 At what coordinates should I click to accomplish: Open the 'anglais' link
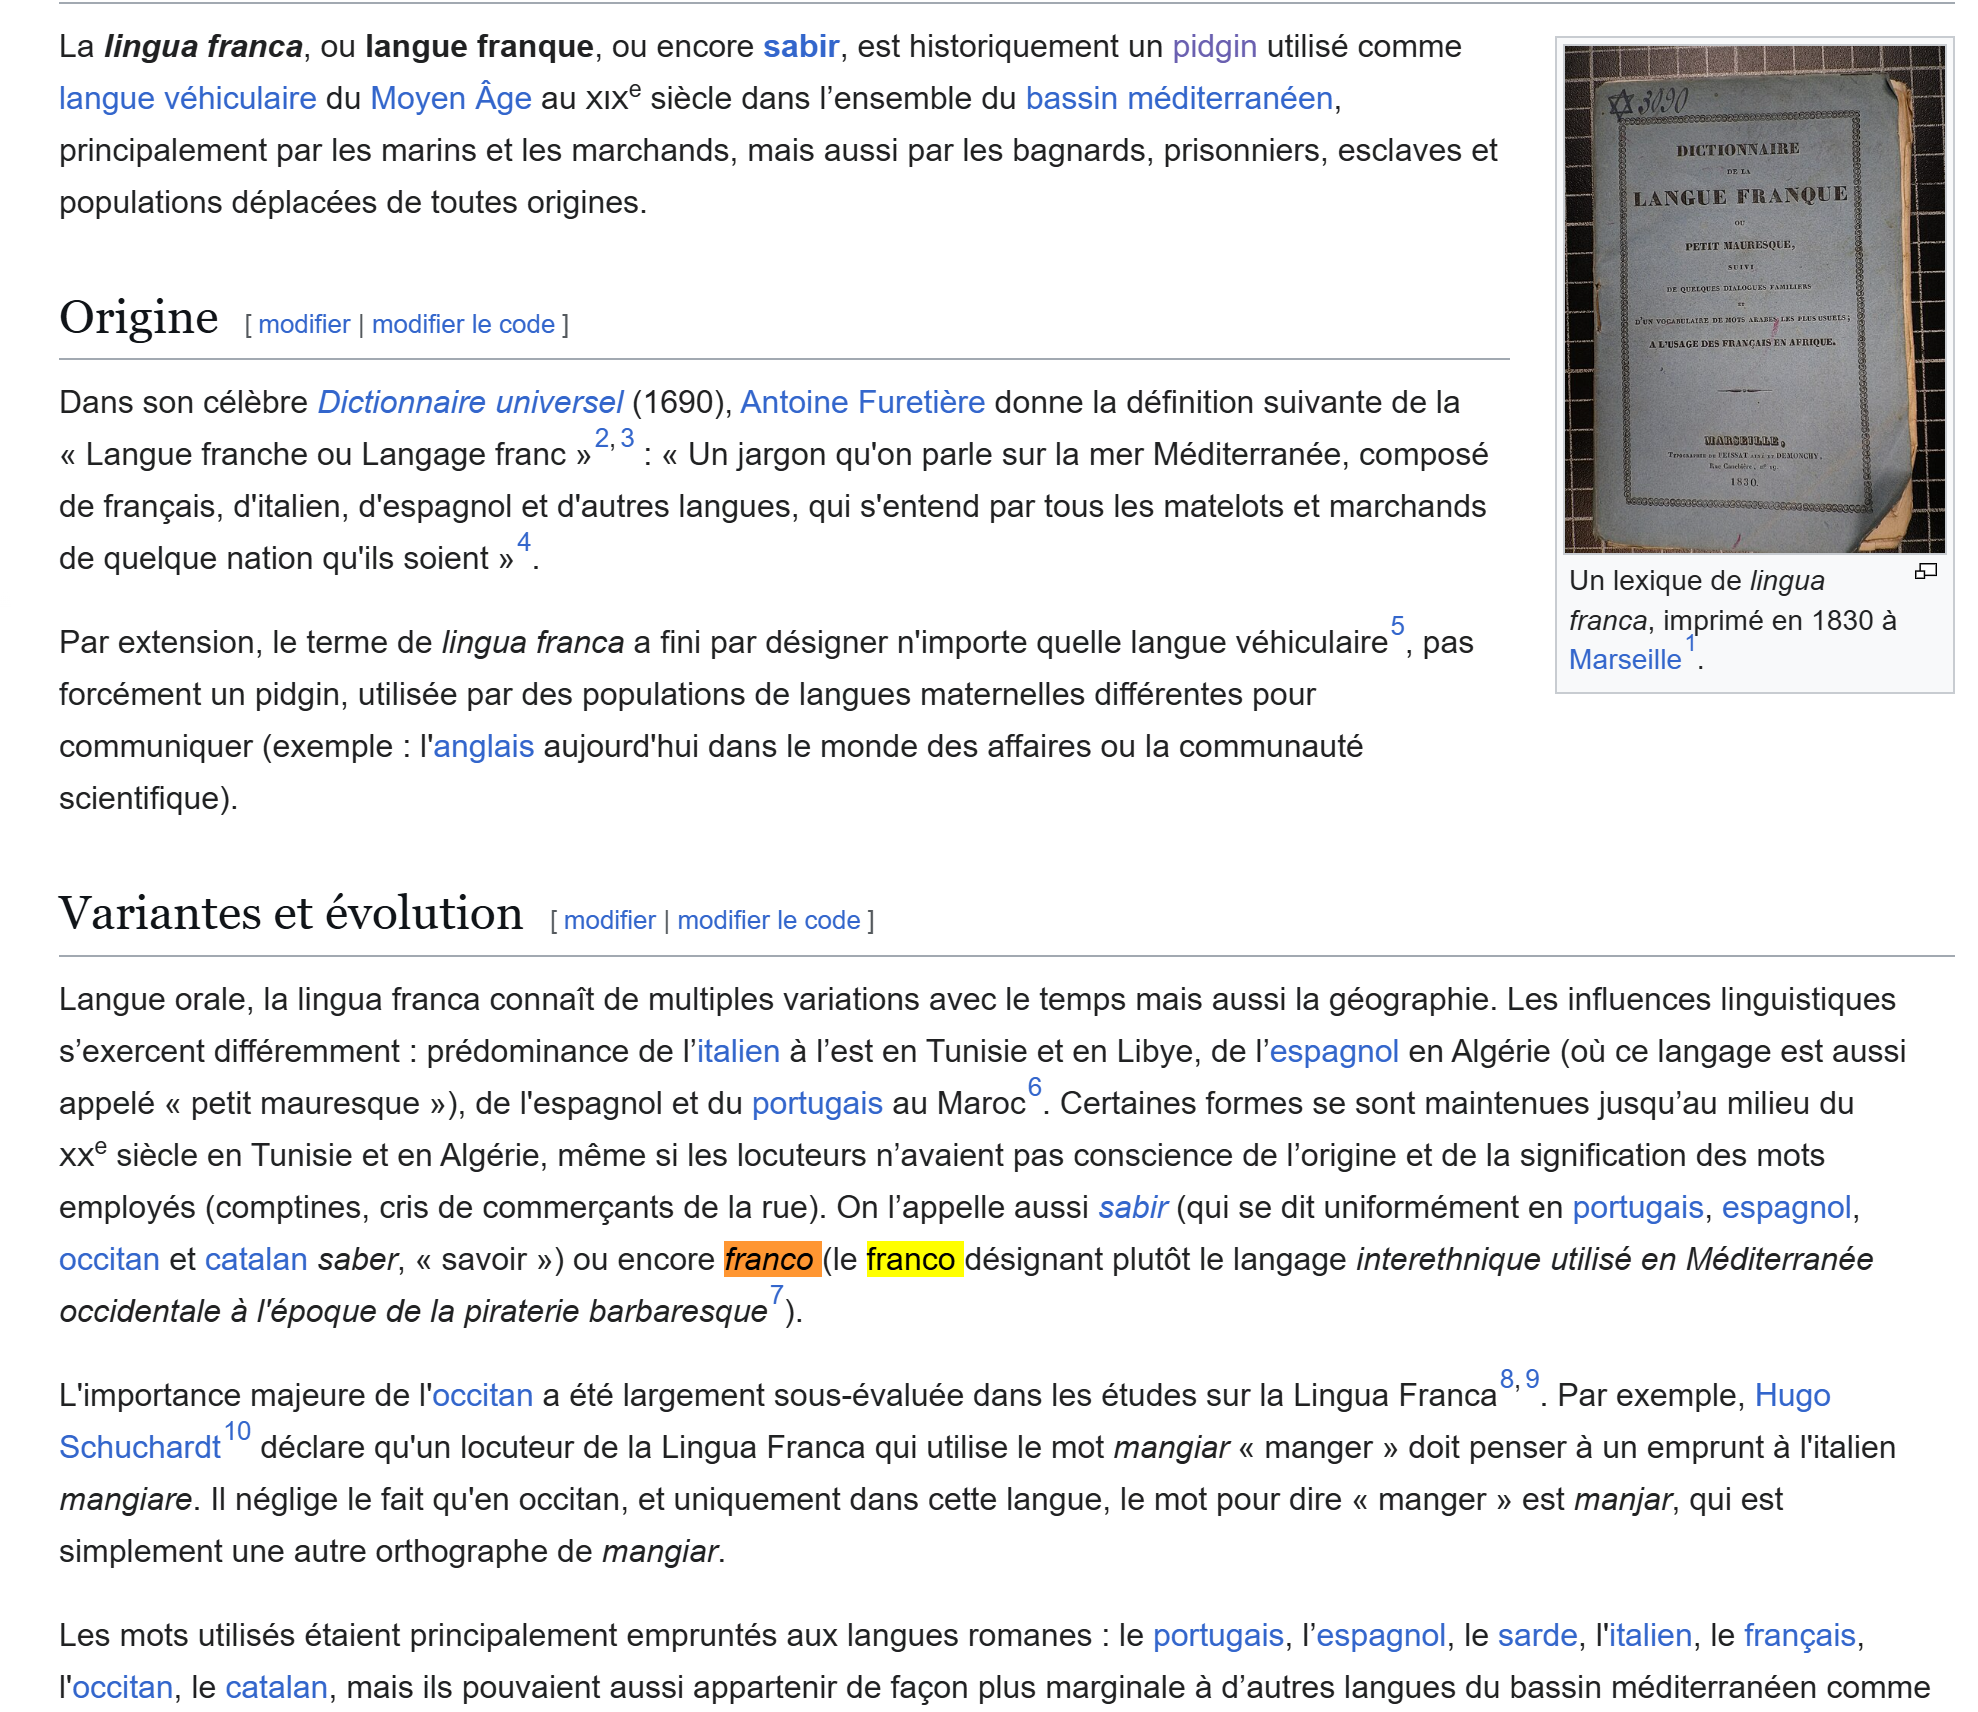483,746
